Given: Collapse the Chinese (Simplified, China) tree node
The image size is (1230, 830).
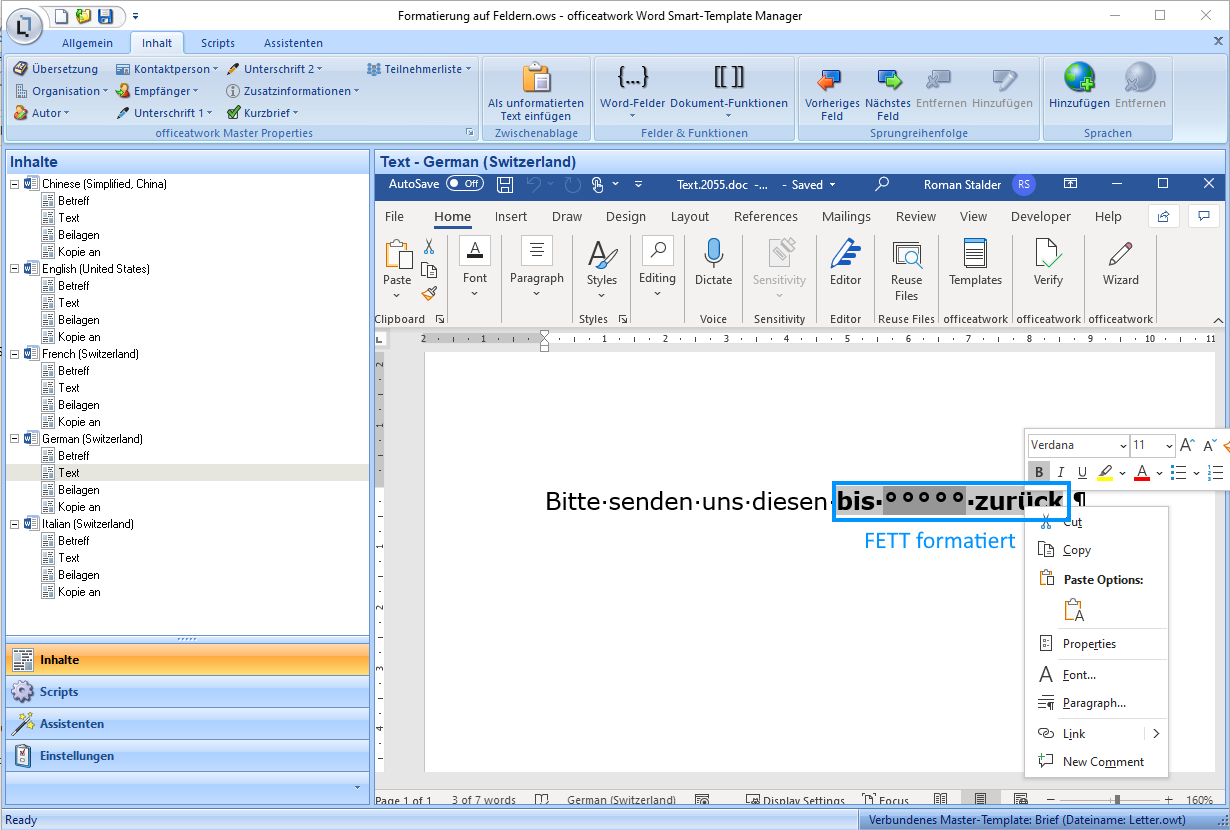Looking at the screenshot, I should 14,184.
